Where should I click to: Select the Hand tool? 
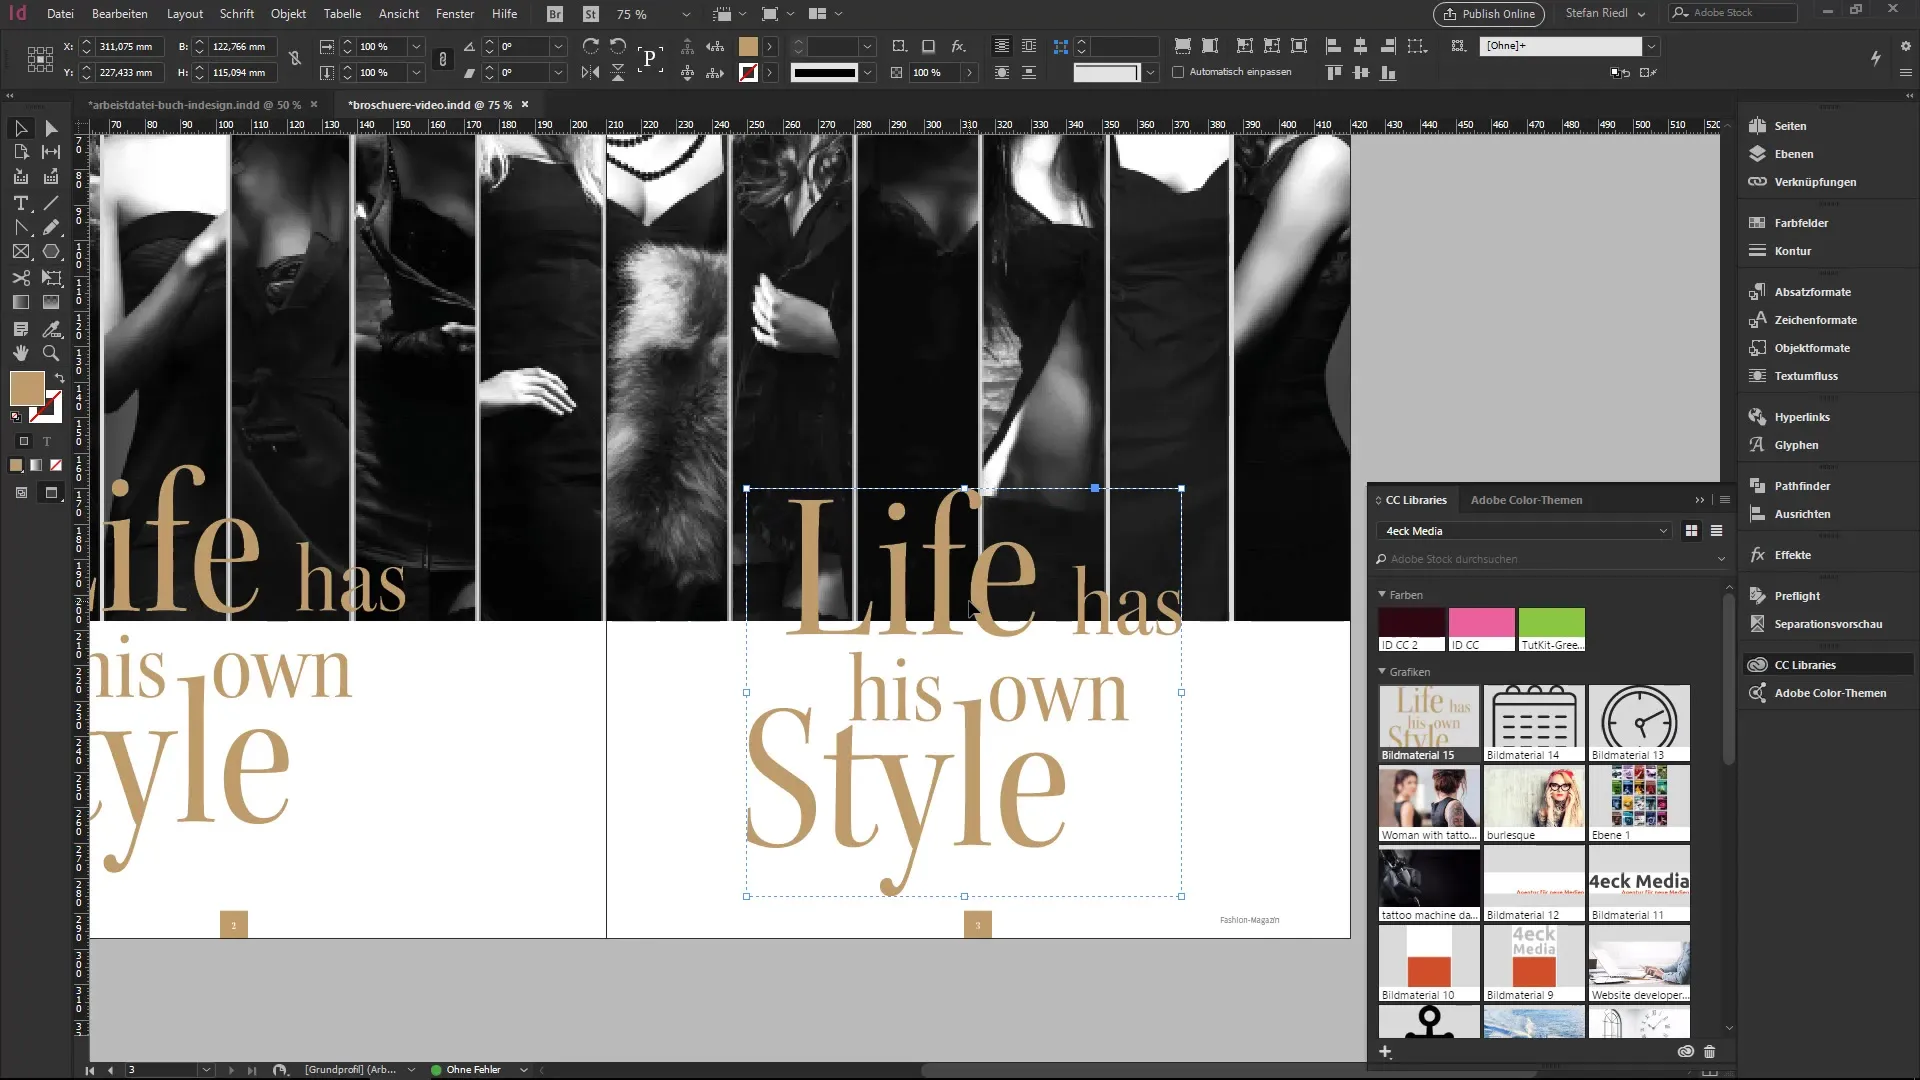(x=20, y=353)
